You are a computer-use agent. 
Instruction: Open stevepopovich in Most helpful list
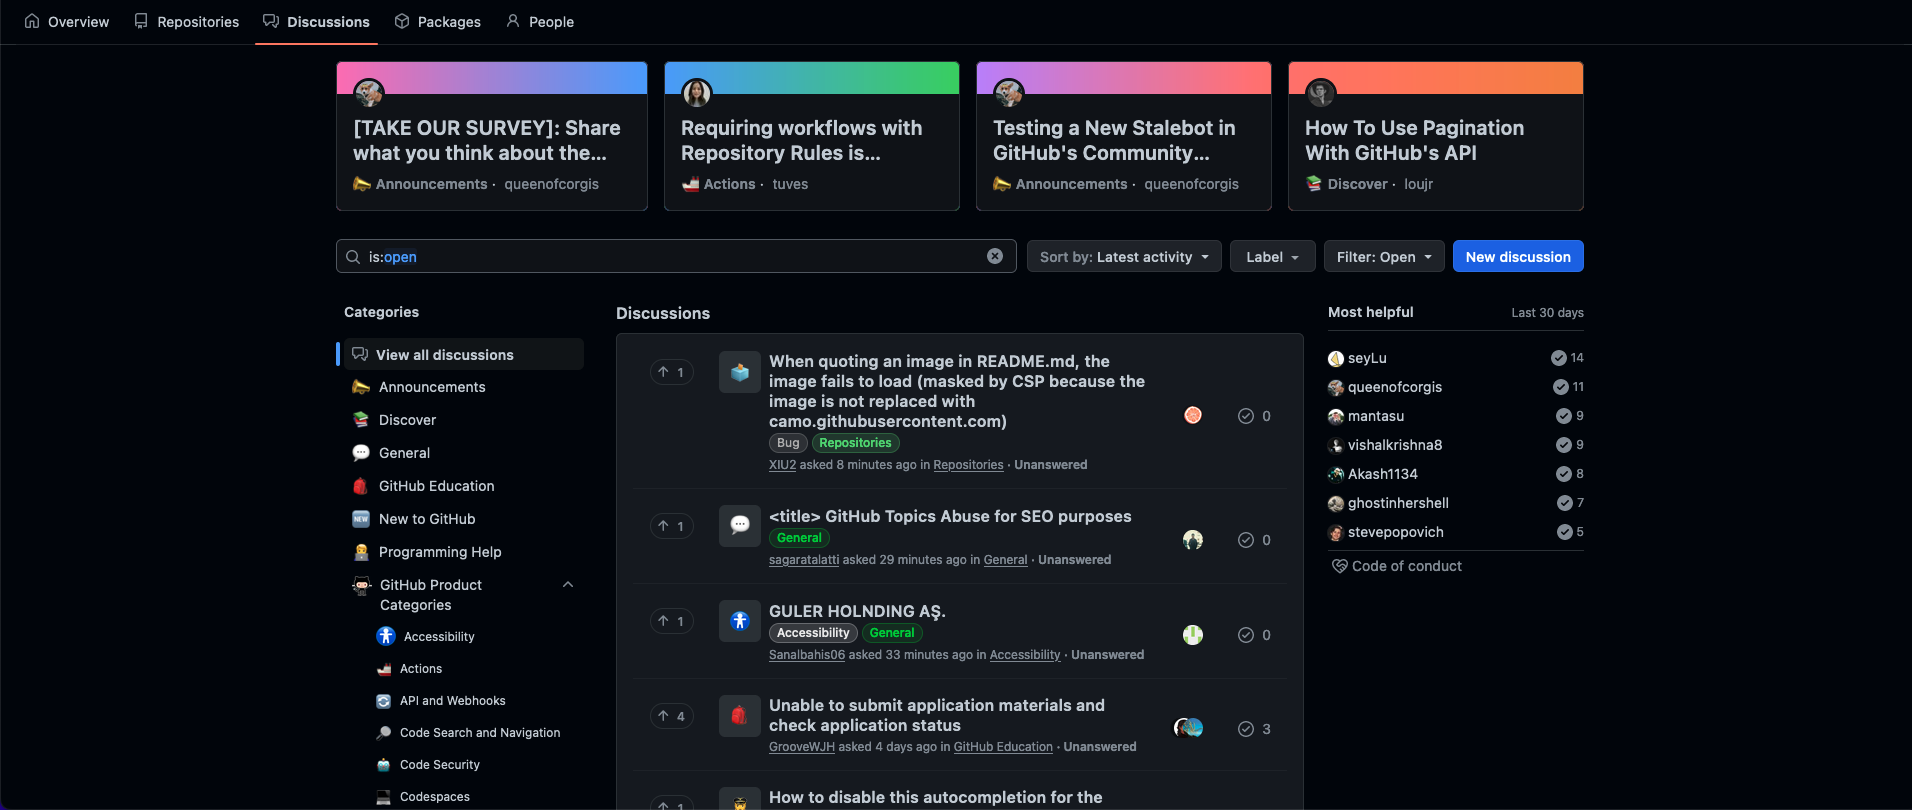[x=1395, y=532]
